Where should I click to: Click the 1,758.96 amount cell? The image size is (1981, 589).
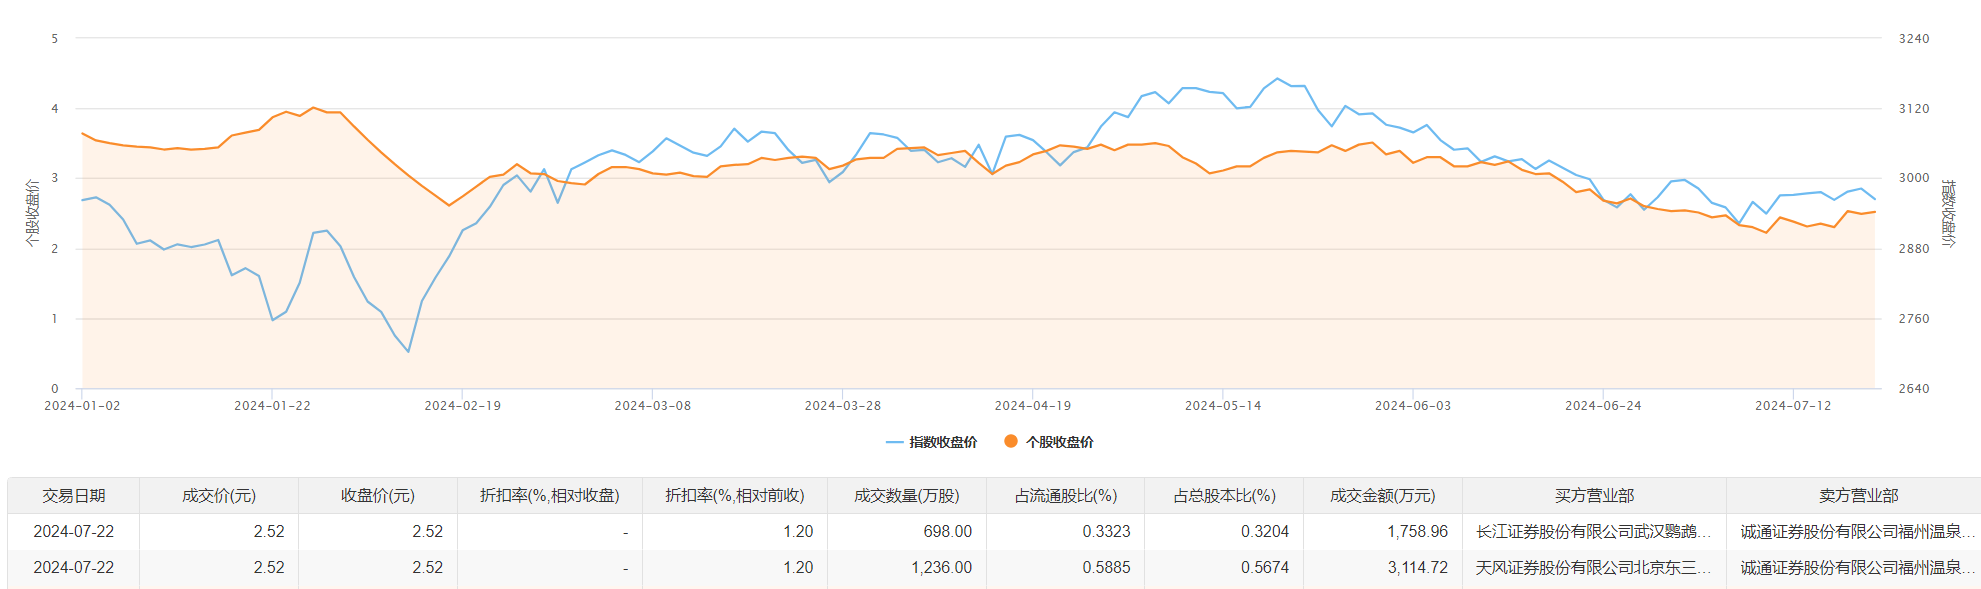[x=1417, y=532]
